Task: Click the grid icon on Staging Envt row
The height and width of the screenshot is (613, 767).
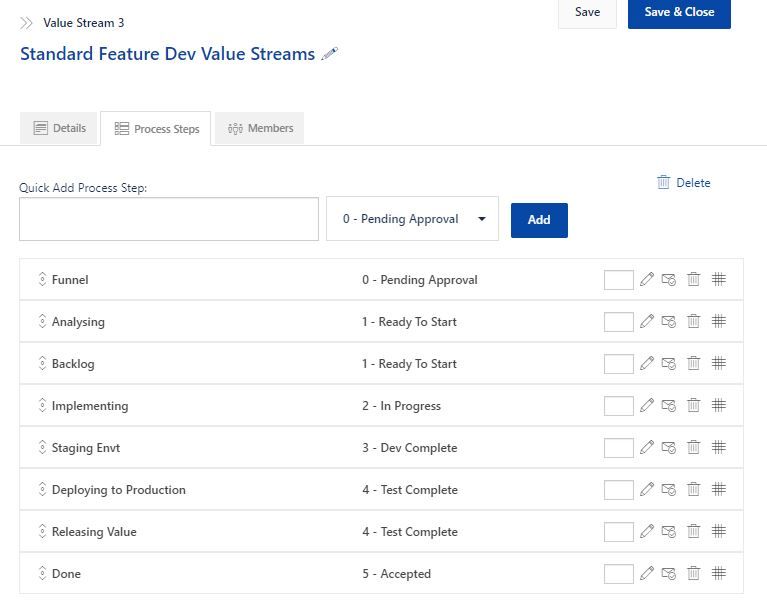Action: (719, 447)
